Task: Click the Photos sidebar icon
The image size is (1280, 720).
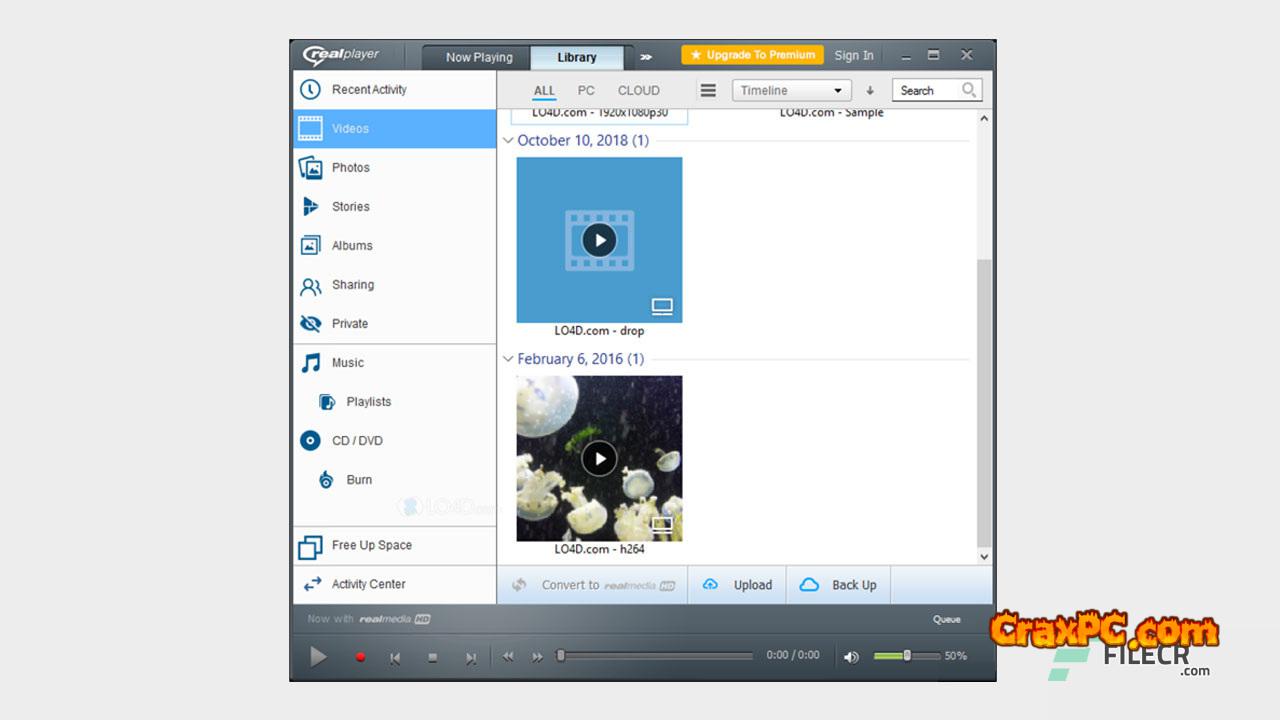Action: click(311, 167)
